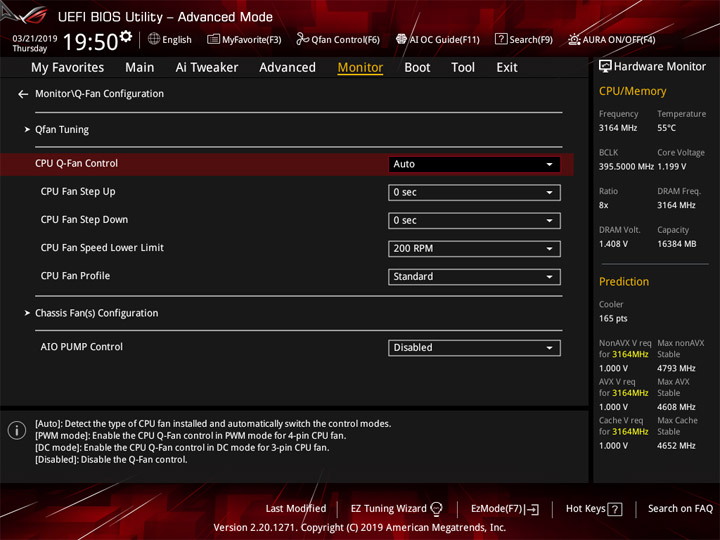Click the 165 pts cooler score

(613, 319)
